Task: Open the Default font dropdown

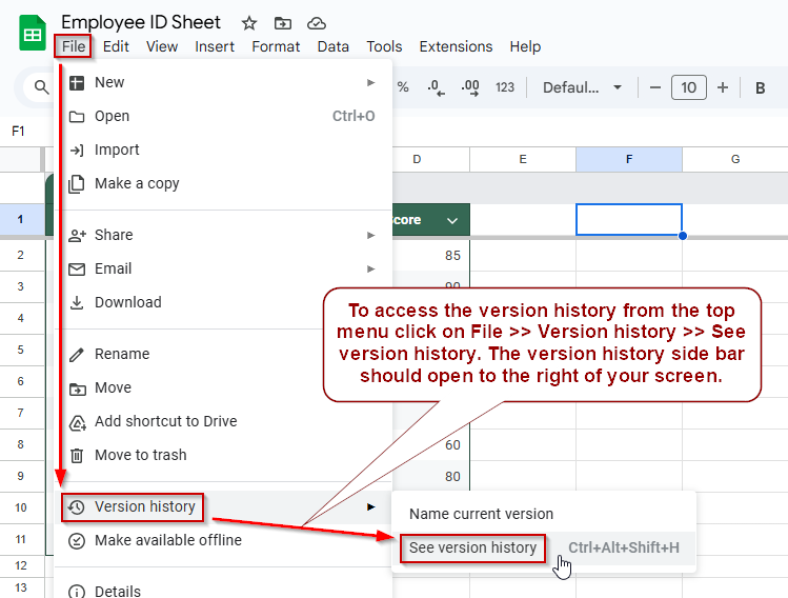Action: pyautogui.click(x=582, y=88)
